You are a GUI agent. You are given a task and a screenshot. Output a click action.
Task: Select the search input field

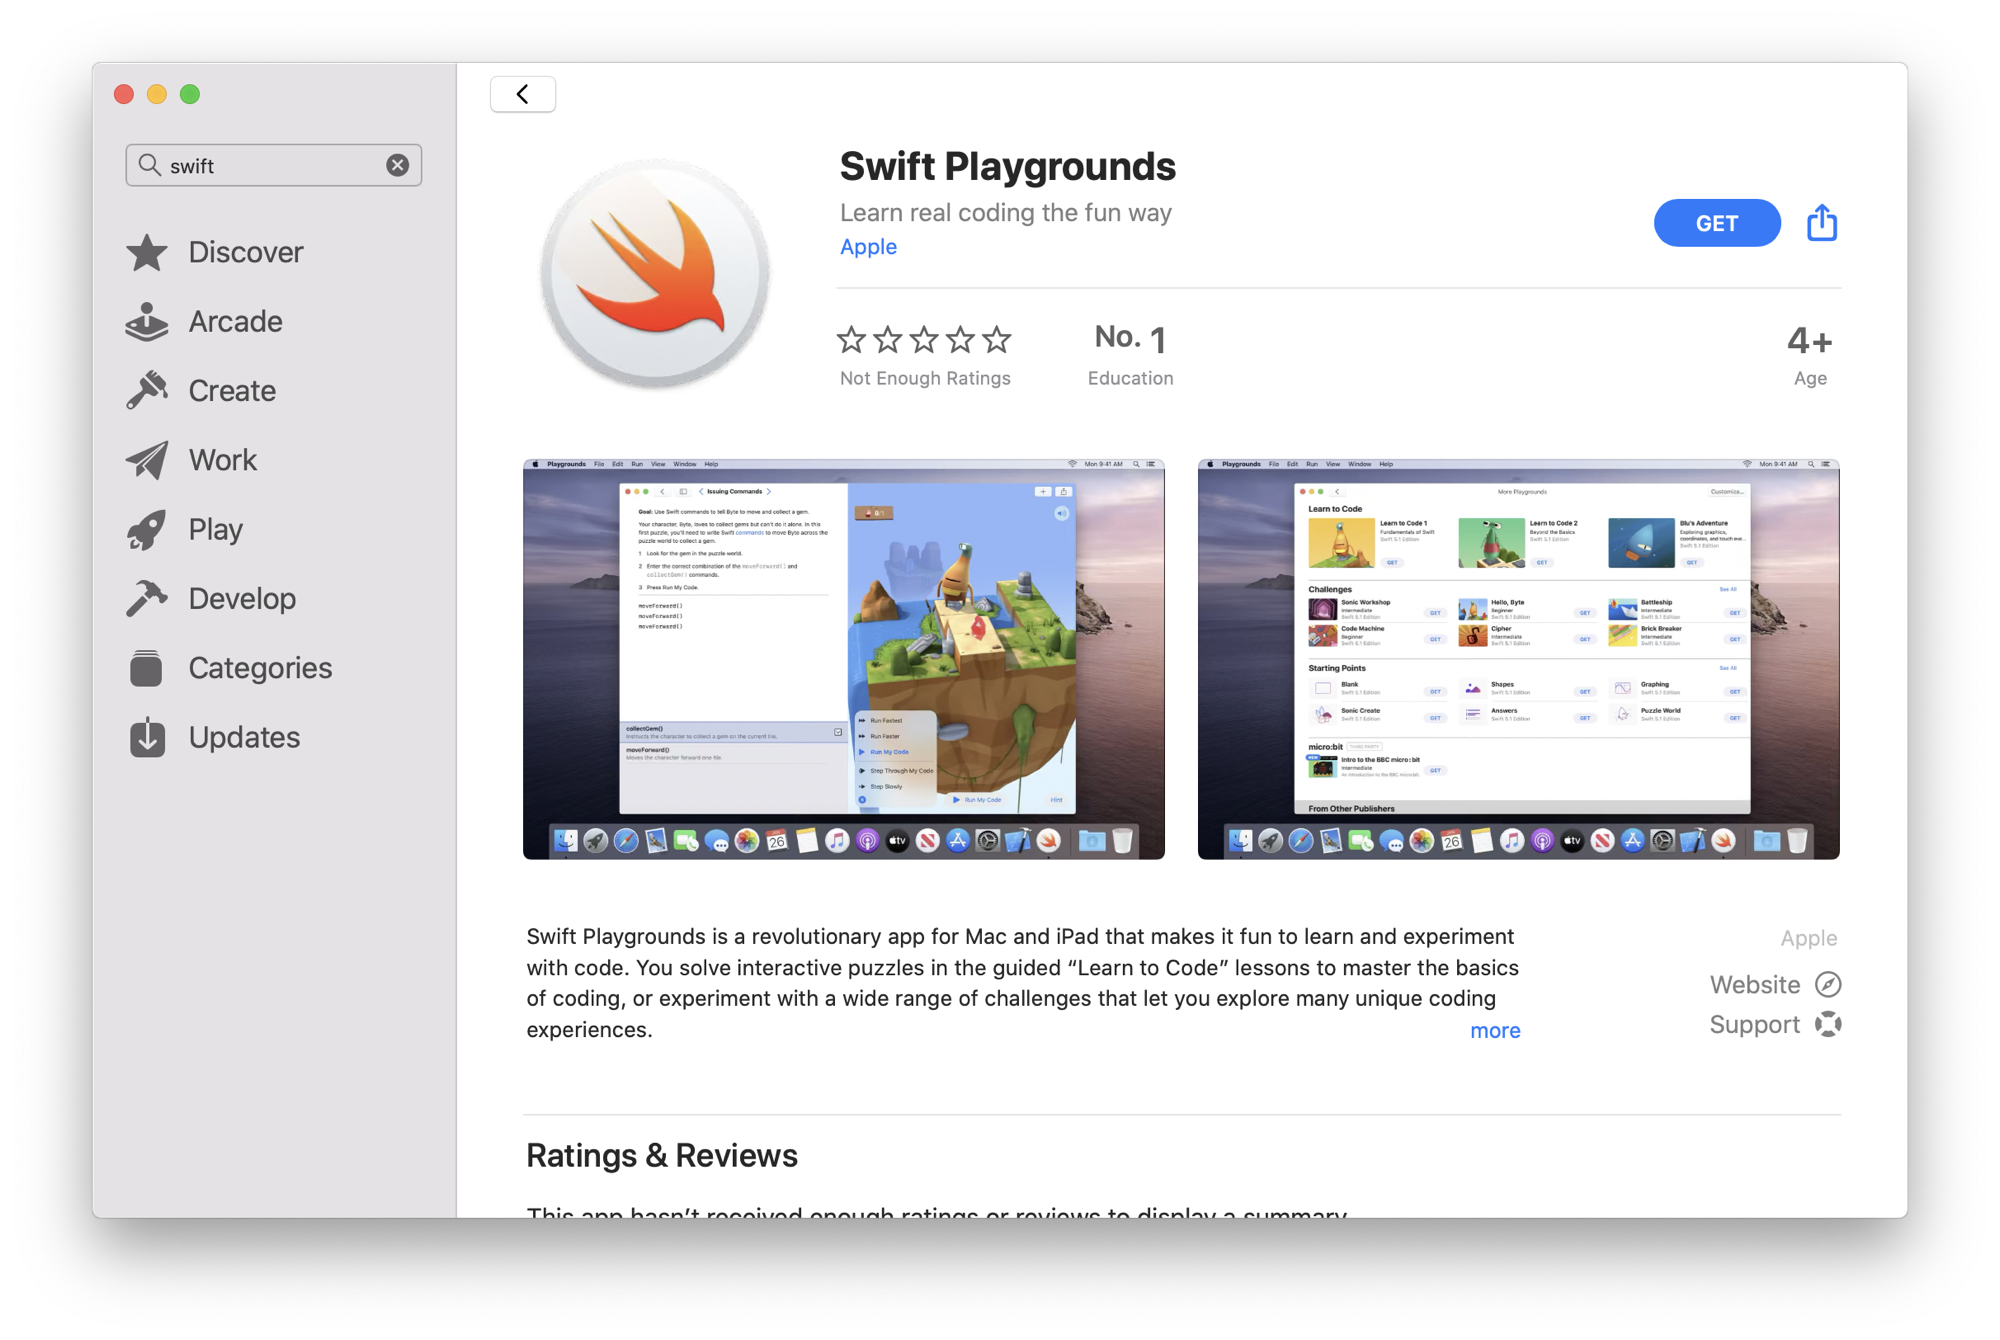pos(274,165)
